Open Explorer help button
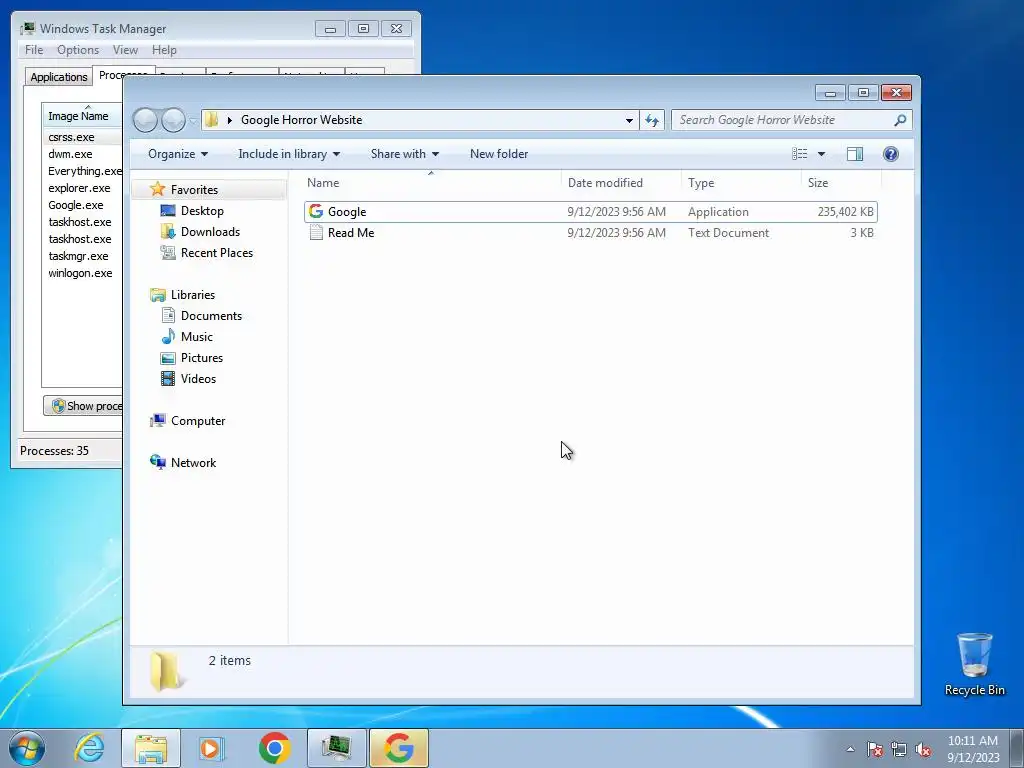This screenshot has width=1024, height=768. (891, 154)
